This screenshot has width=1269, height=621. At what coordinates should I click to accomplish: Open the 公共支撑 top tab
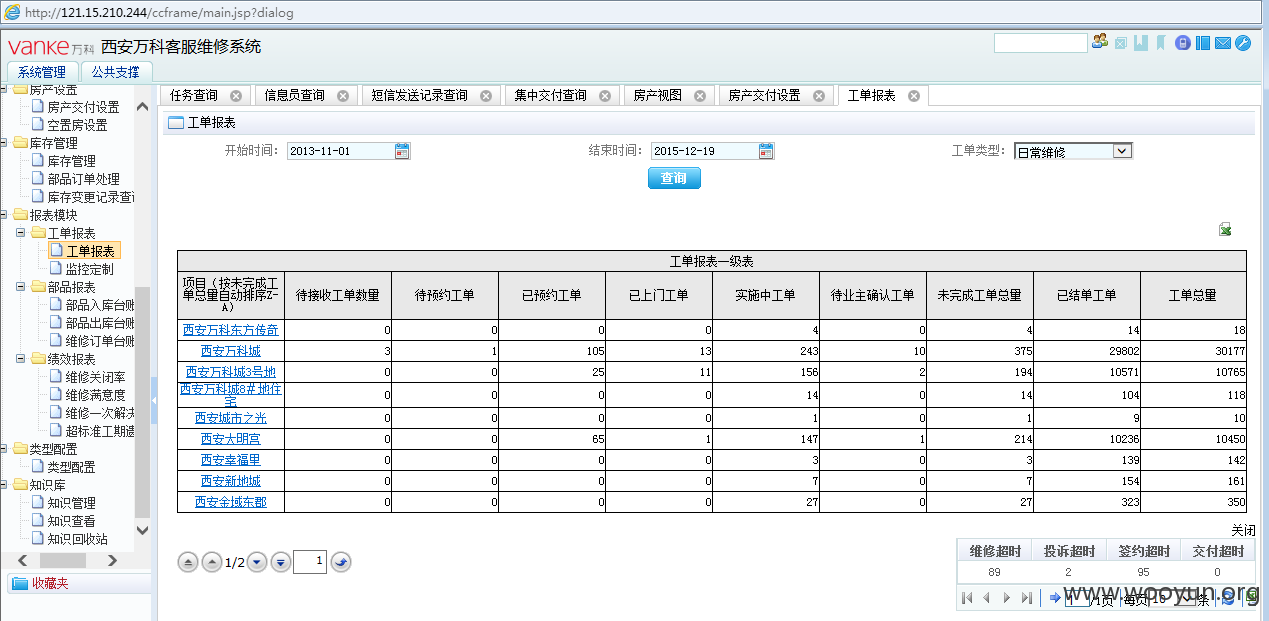pyautogui.click(x=116, y=72)
